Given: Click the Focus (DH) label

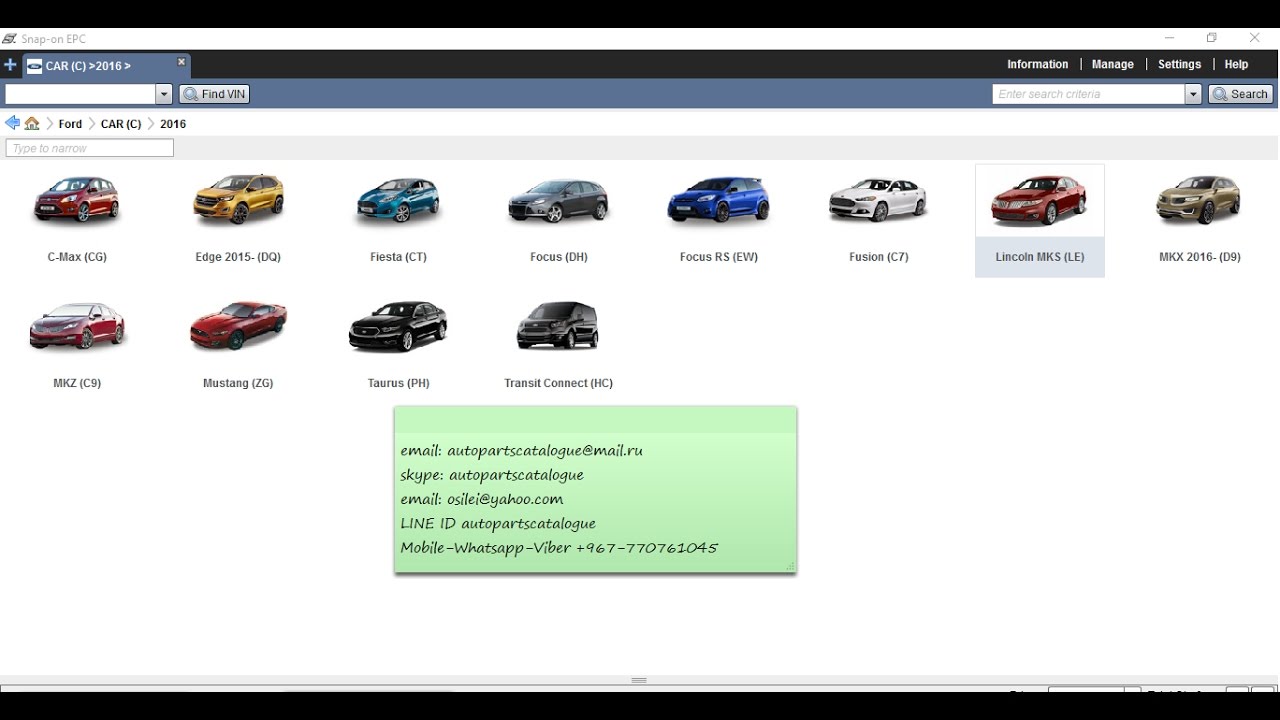Looking at the screenshot, I should 558,257.
